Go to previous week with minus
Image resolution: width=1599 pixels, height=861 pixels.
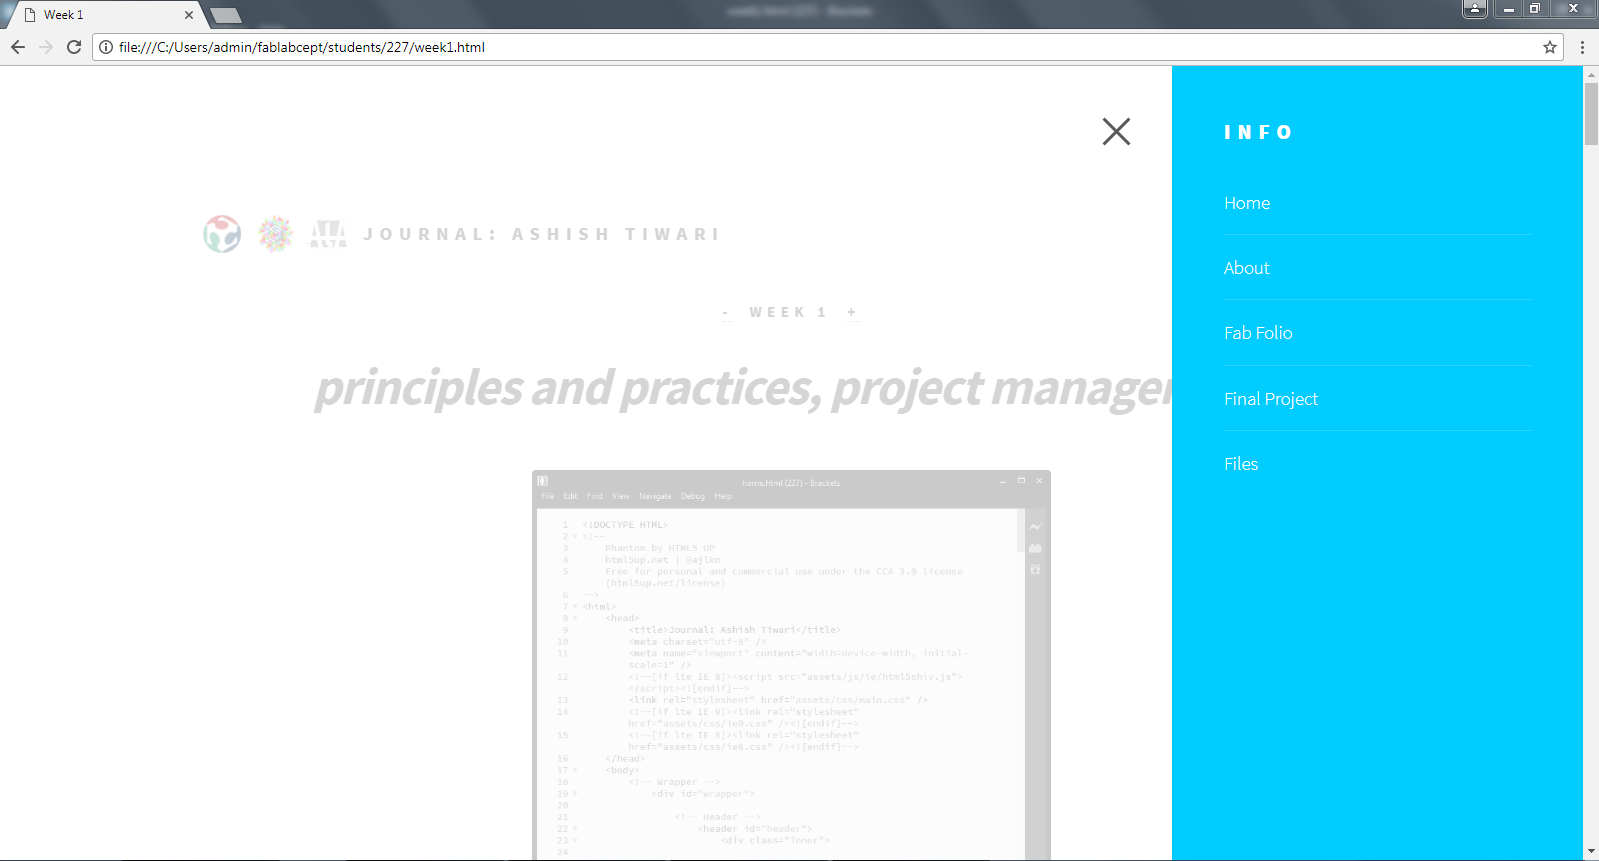726,313
